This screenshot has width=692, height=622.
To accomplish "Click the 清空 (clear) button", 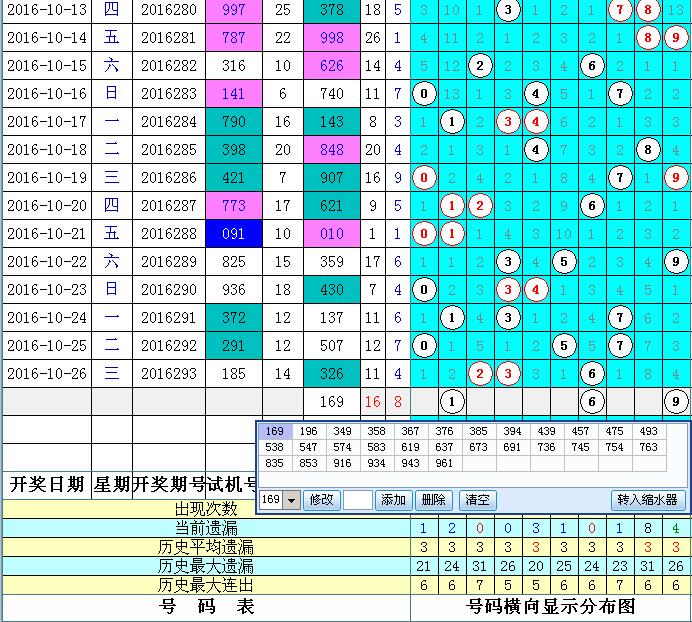I will point(478,500).
